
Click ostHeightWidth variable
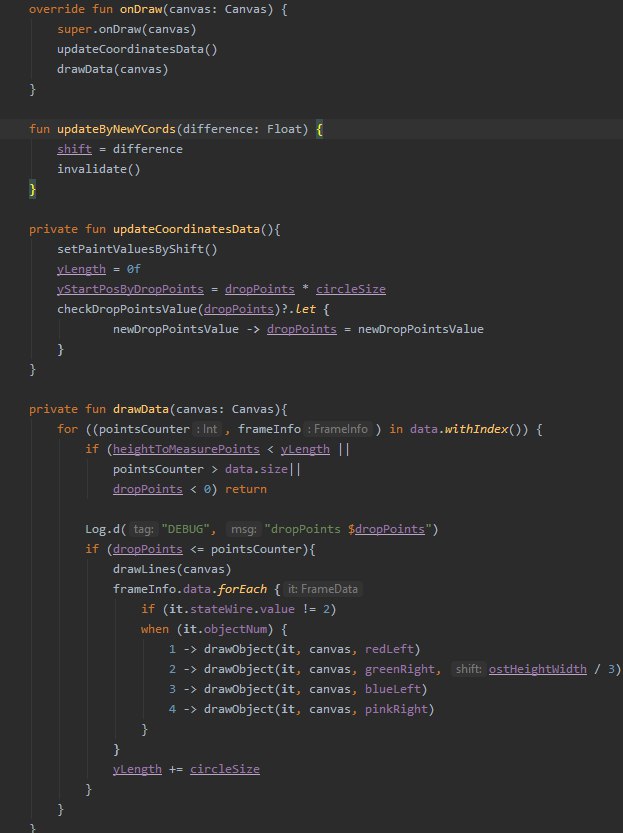coord(537,669)
